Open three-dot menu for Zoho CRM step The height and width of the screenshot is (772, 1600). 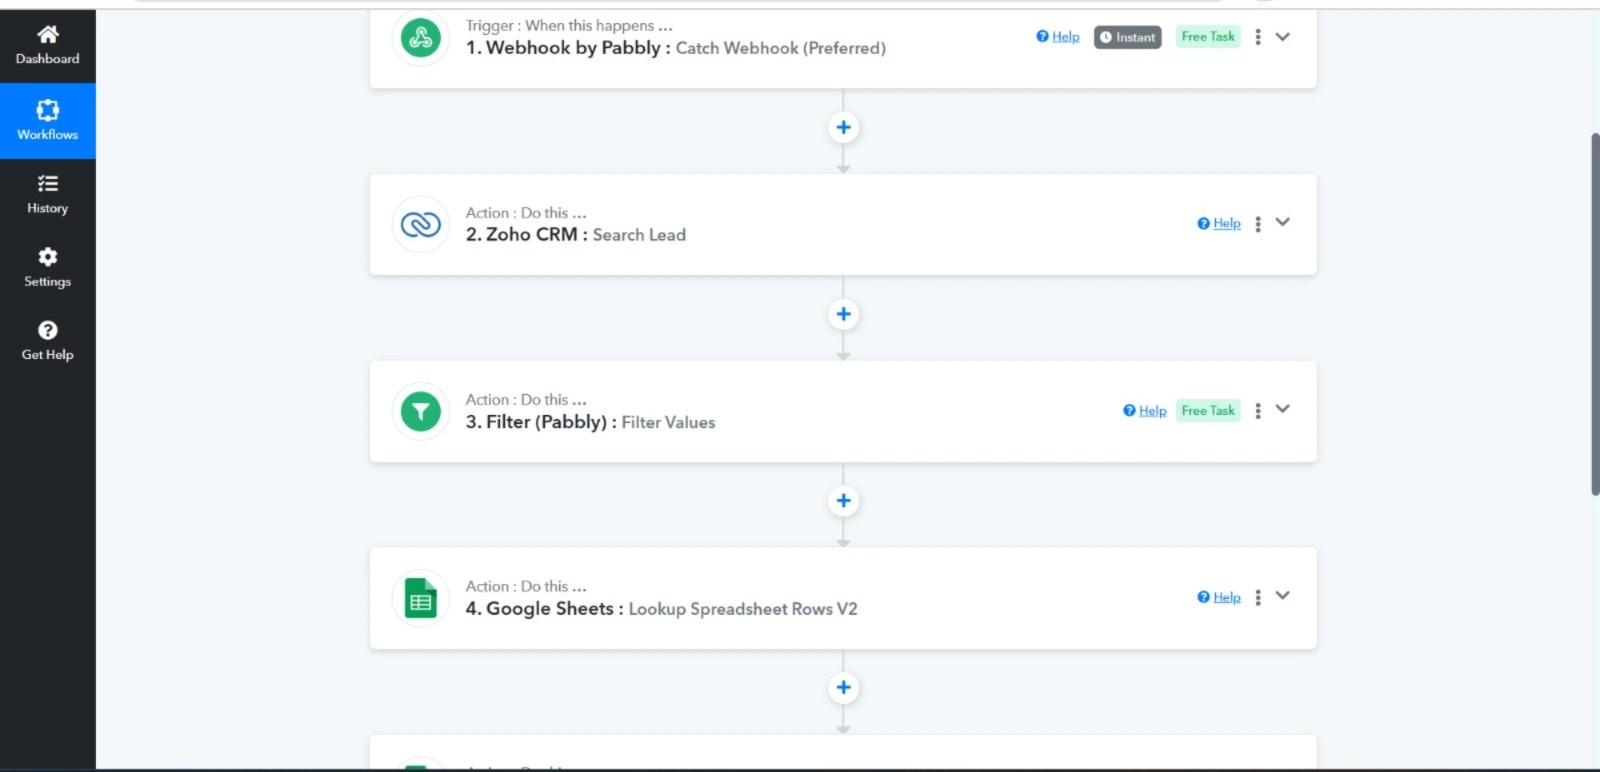1258,224
